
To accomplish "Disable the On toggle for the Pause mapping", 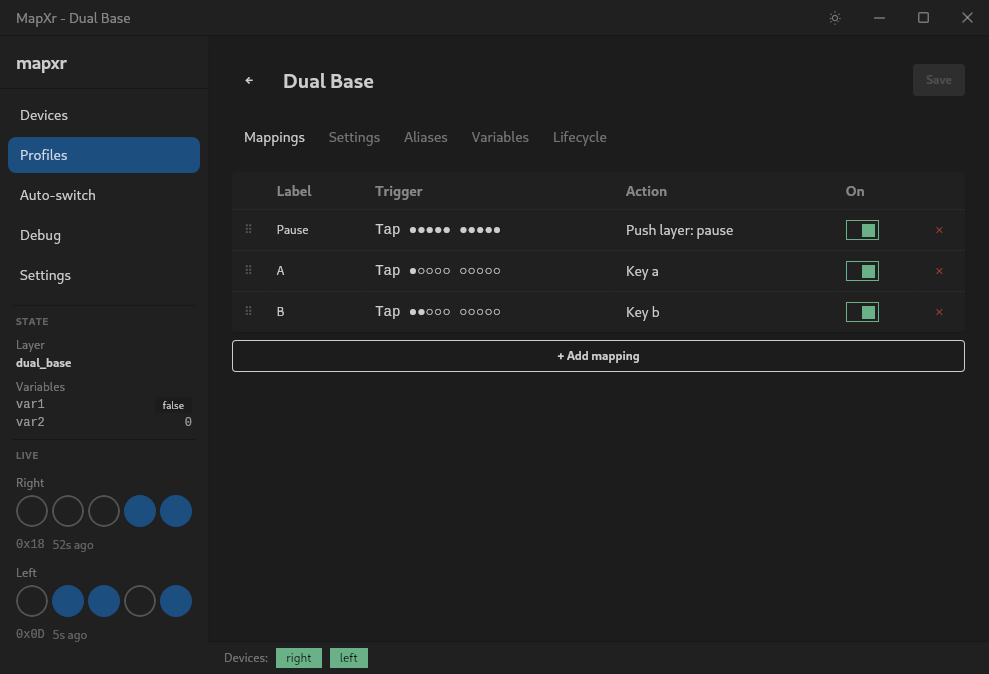I will pyautogui.click(x=862, y=229).
